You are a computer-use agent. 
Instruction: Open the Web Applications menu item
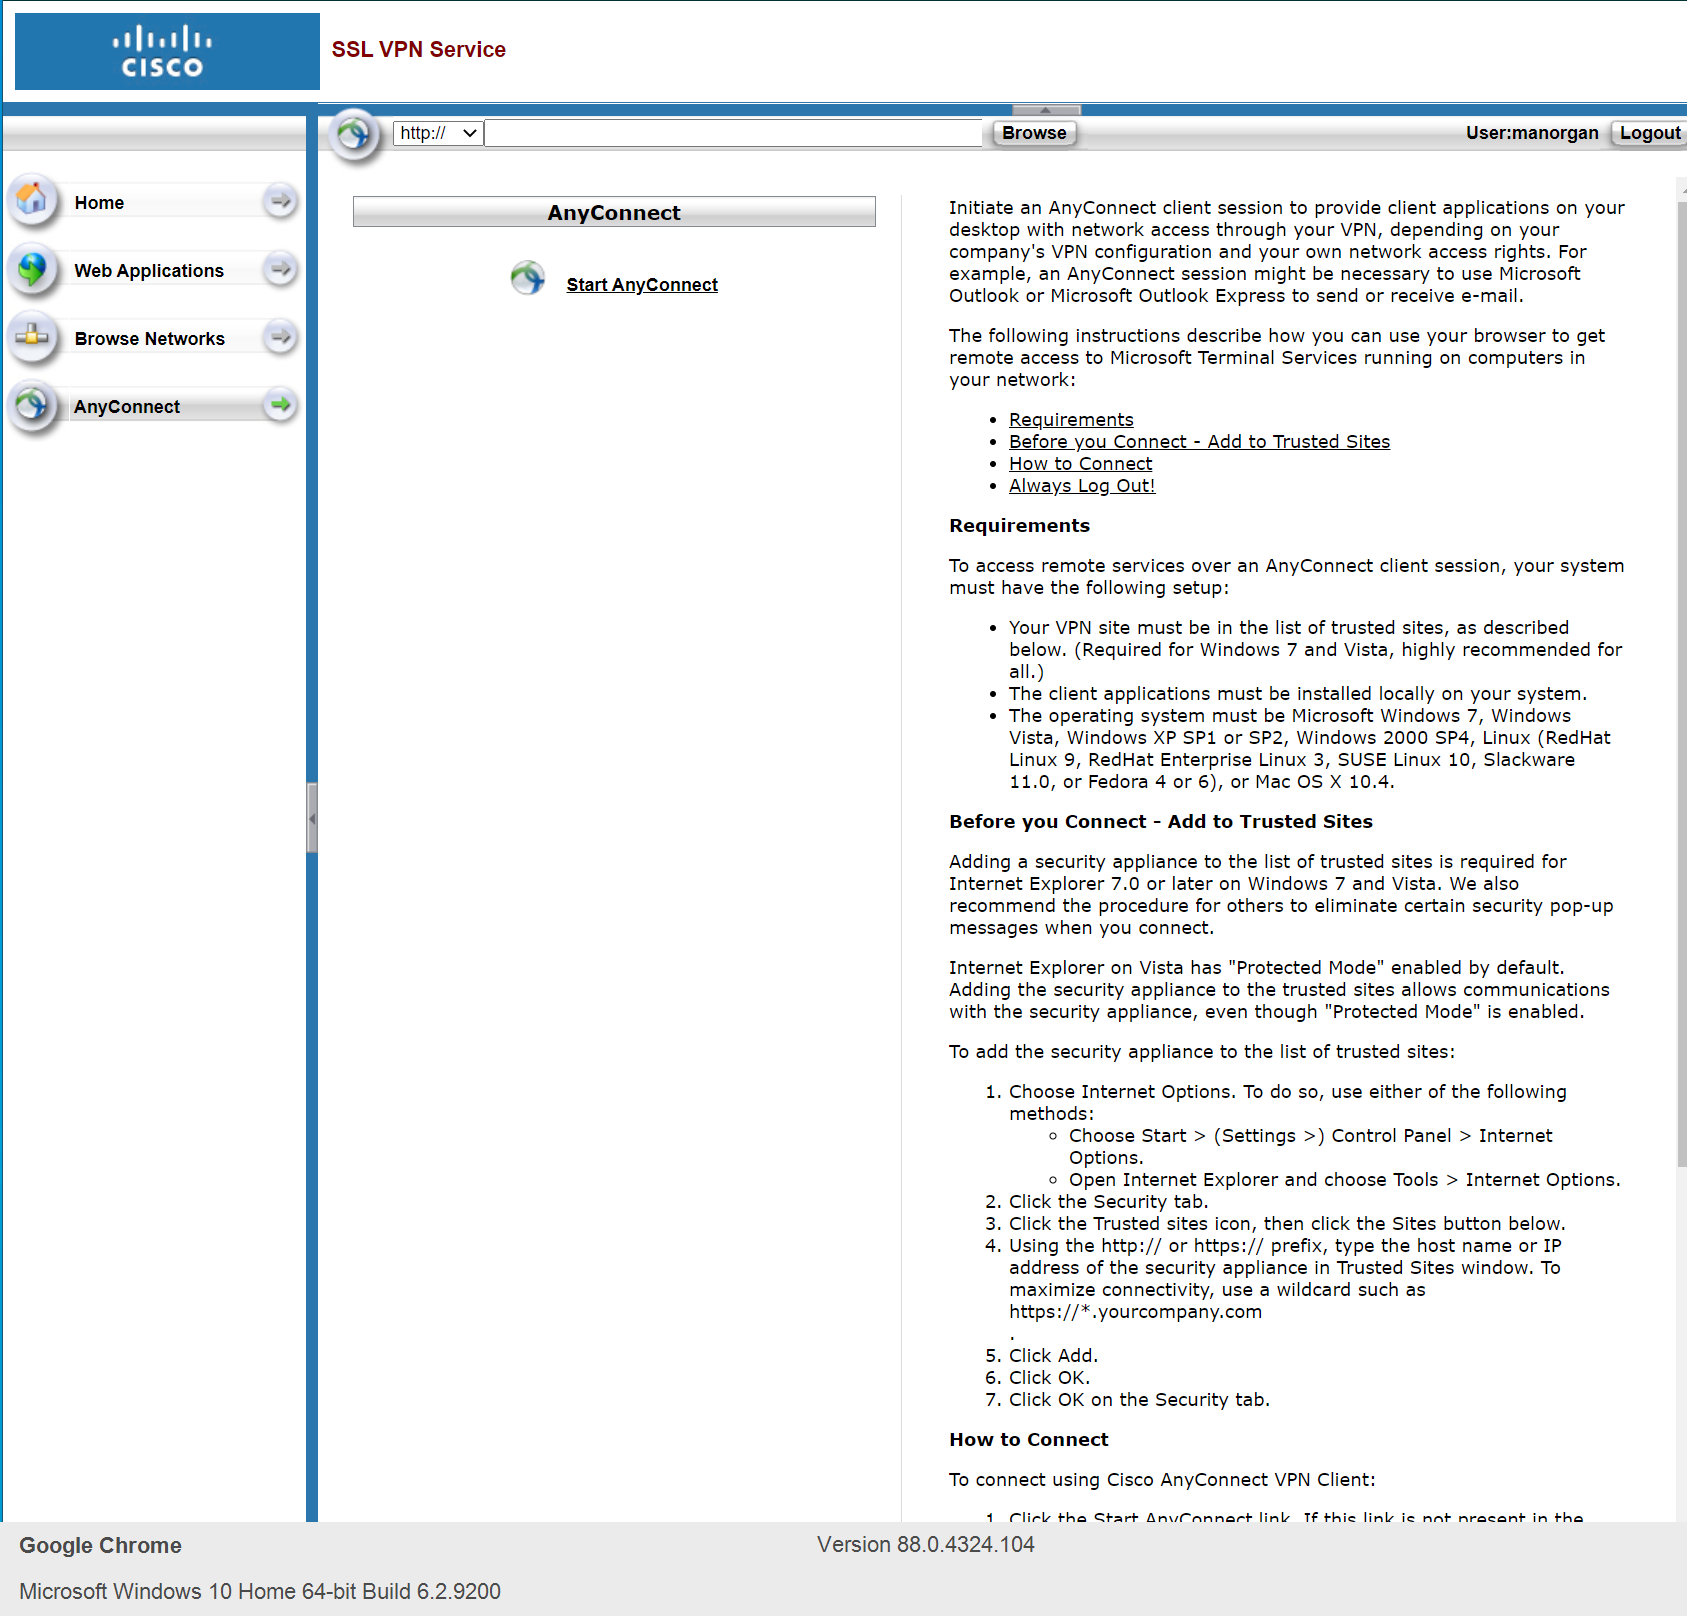click(149, 271)
